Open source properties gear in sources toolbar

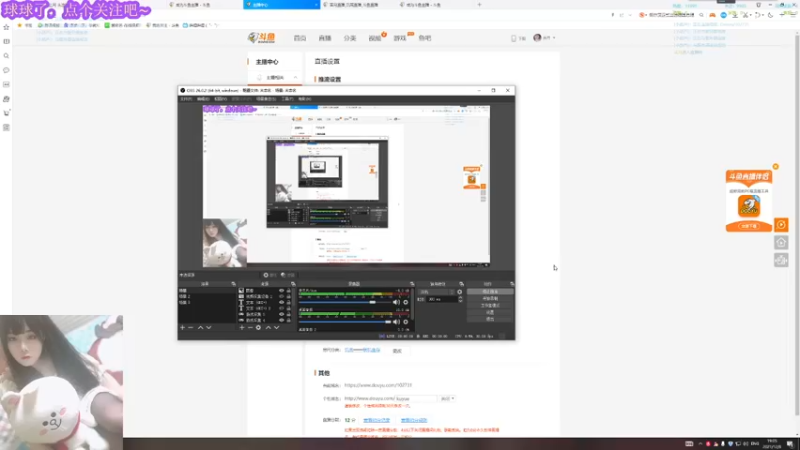(x=258, y=328)
